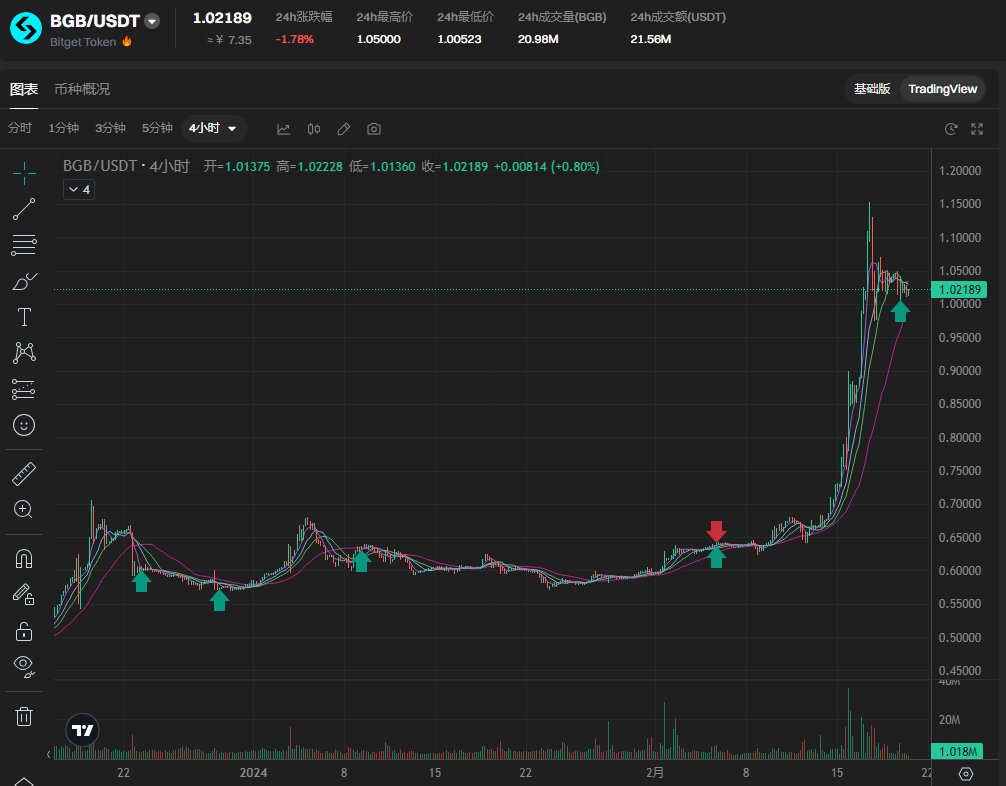This screenshot has height=786, width=1006.
Task: Select the 5分钟 interval
Action: 157,128
